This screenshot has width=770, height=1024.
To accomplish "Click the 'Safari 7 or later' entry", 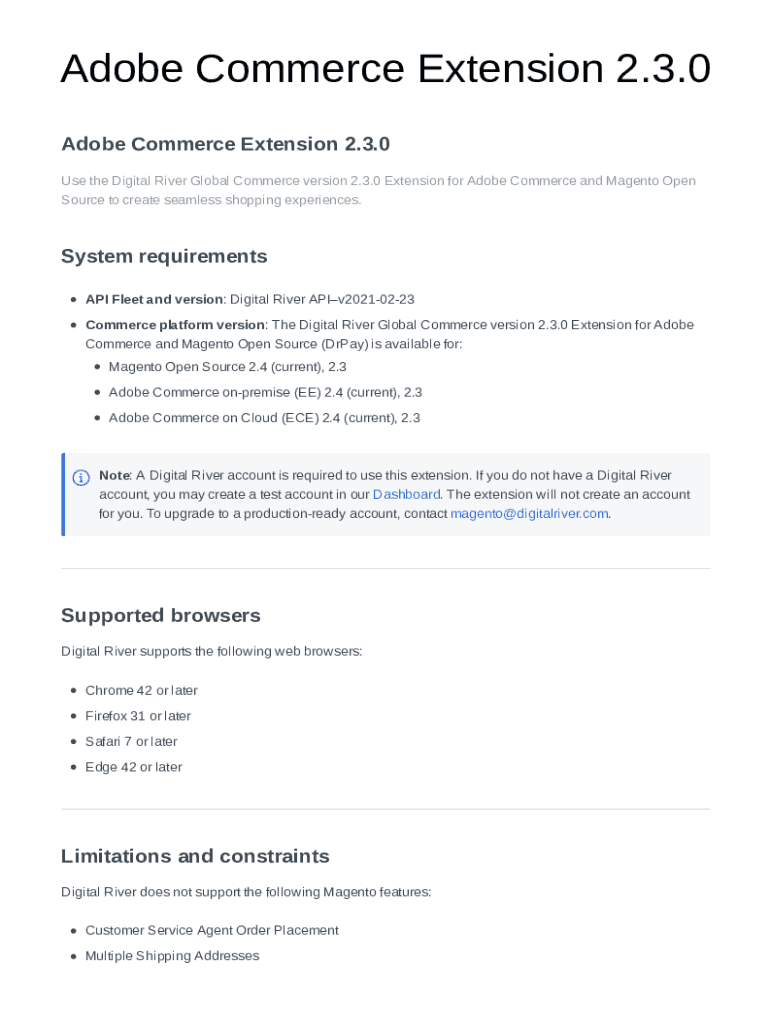I will 131,742.
